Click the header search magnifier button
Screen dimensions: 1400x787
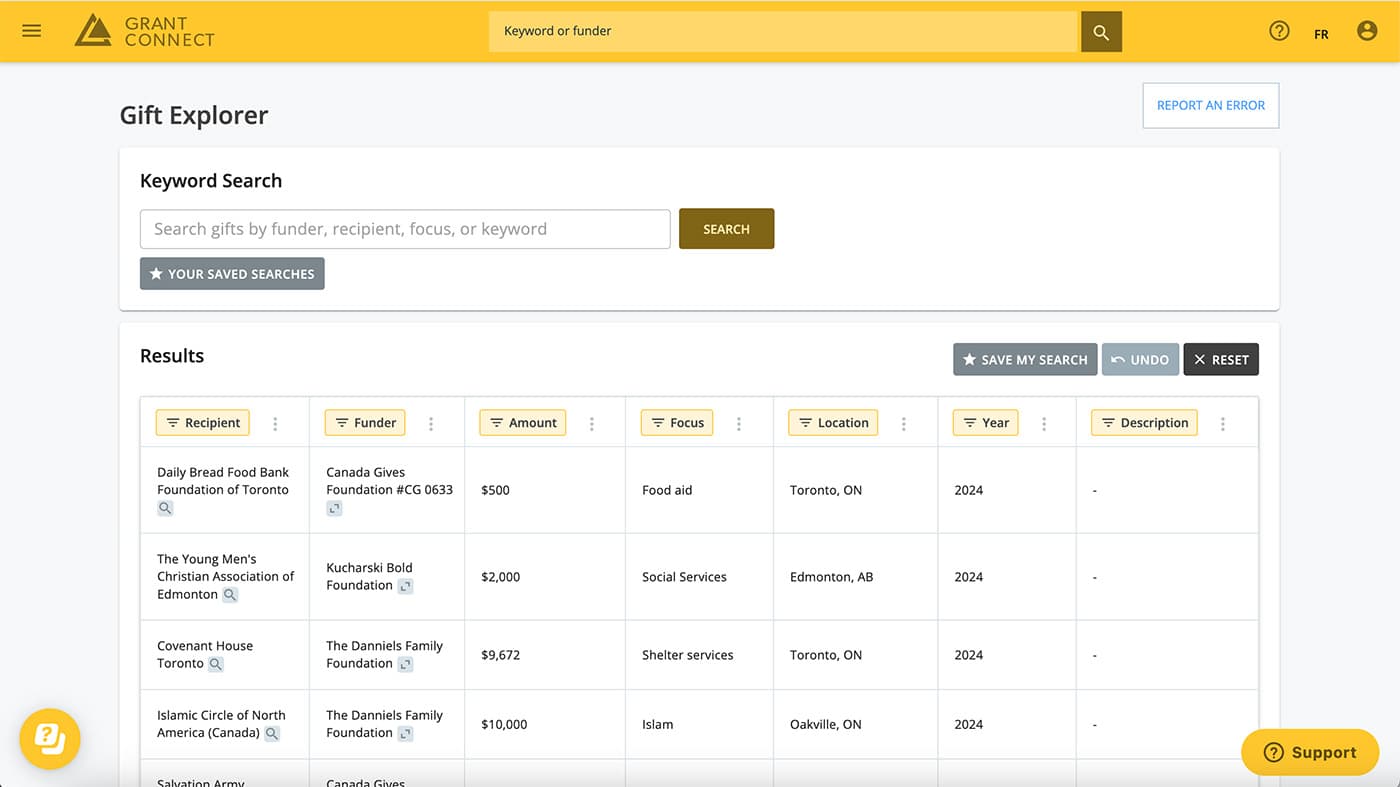coord(1101,32)
